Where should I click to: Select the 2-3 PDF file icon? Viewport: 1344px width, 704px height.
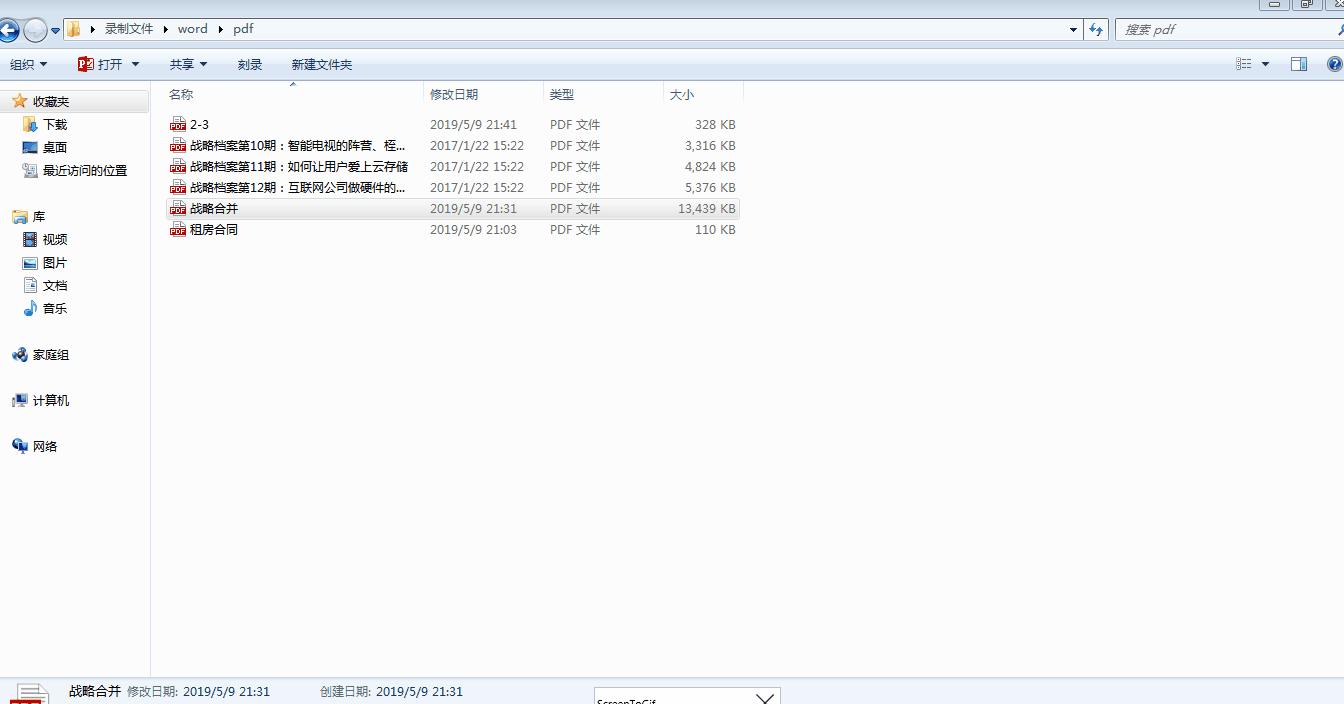178,124
